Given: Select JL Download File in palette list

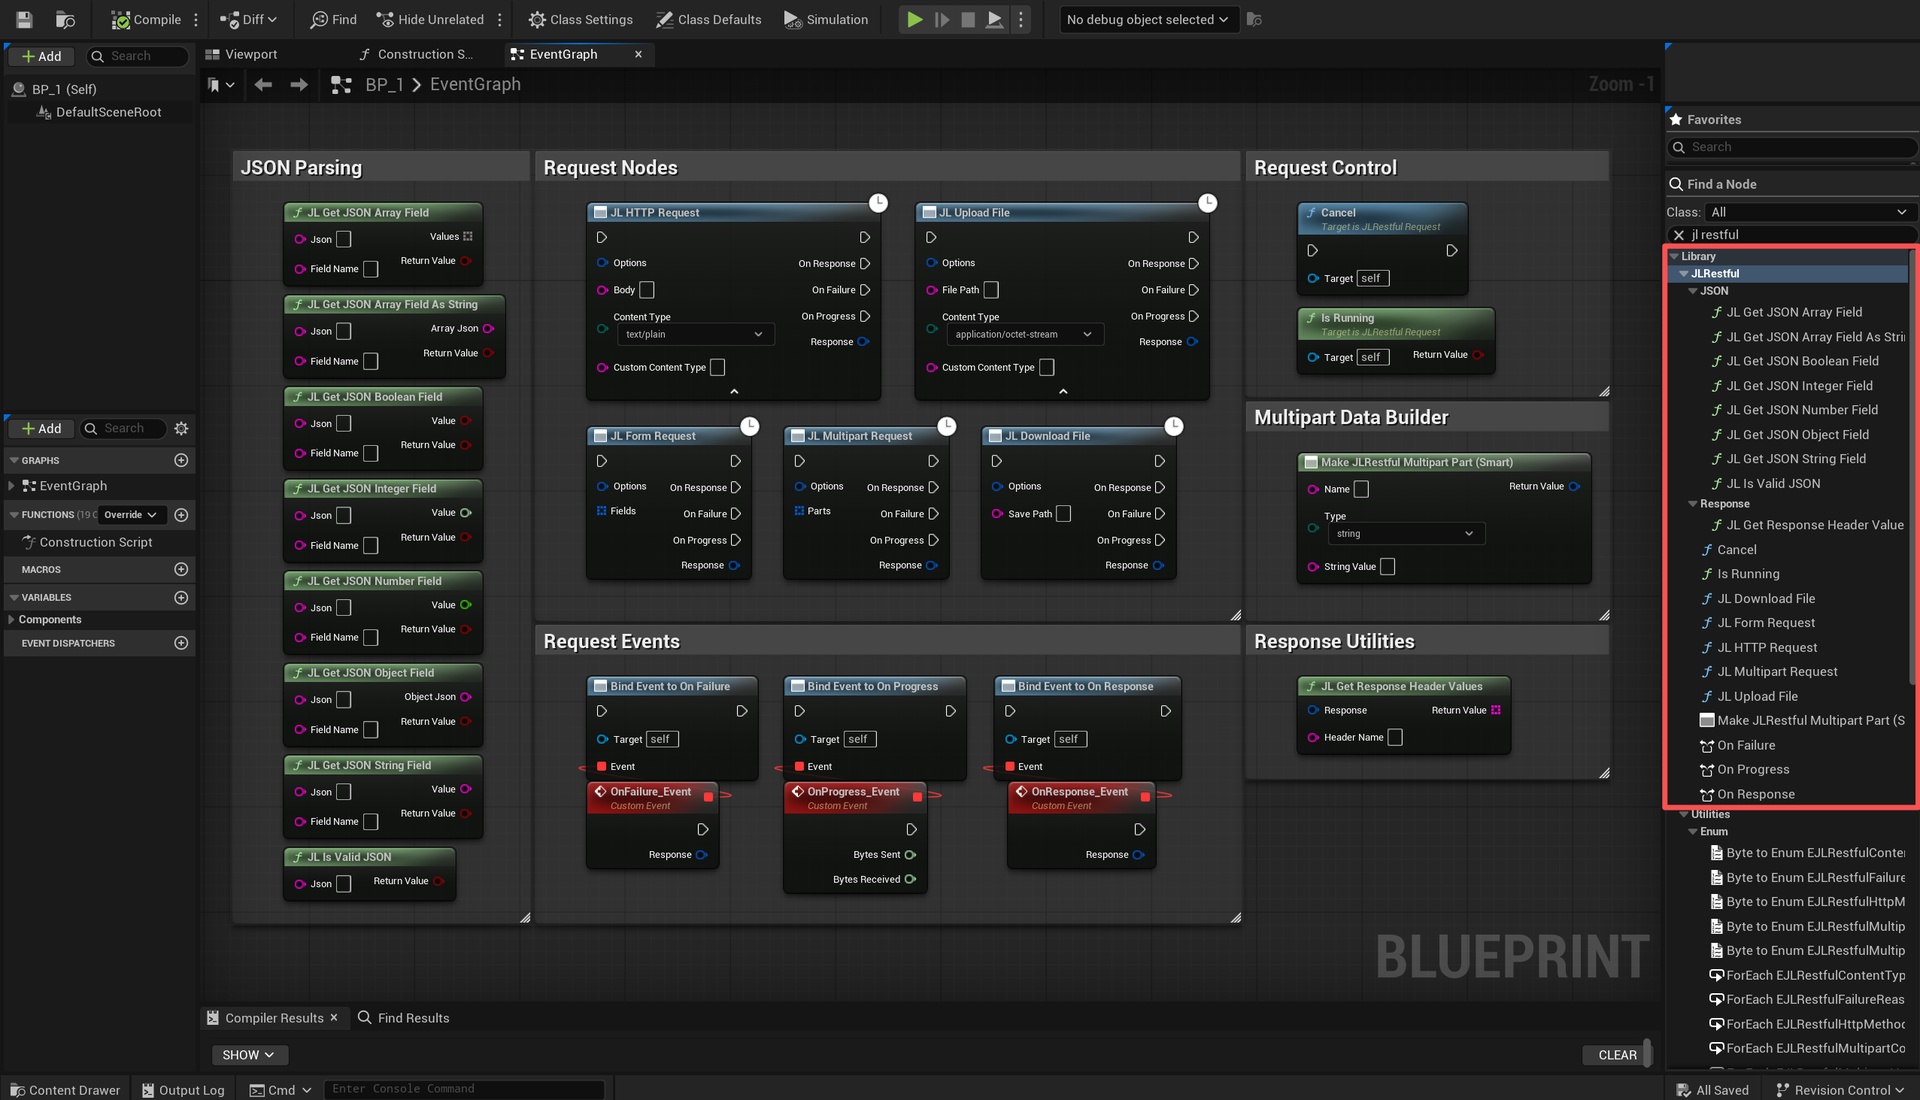Looking at the screenshot, I should coord(1766,598).
